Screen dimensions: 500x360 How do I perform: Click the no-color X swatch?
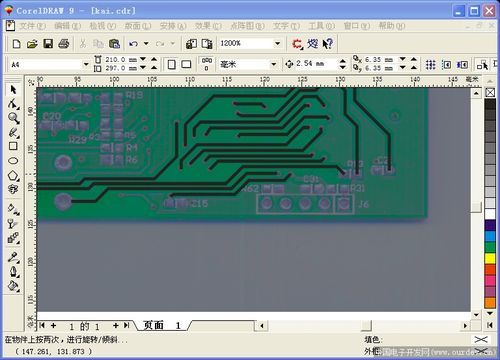click(490, 92)
